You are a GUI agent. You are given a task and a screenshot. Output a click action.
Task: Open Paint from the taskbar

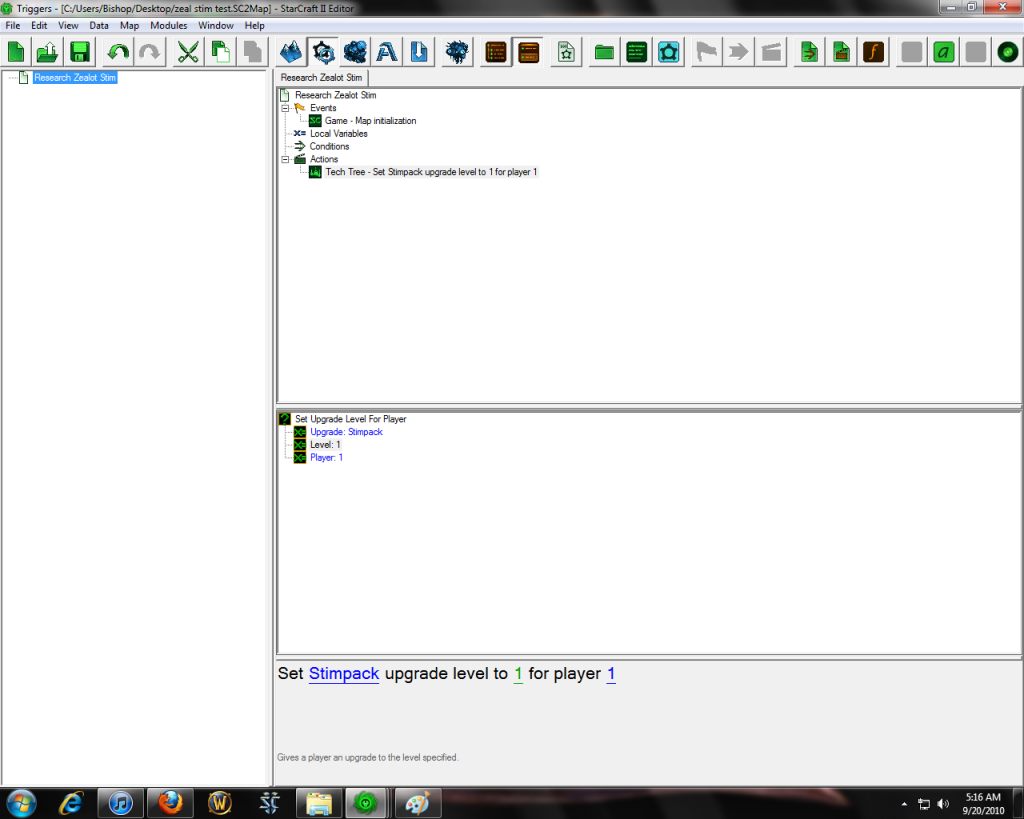click(418, 803)
